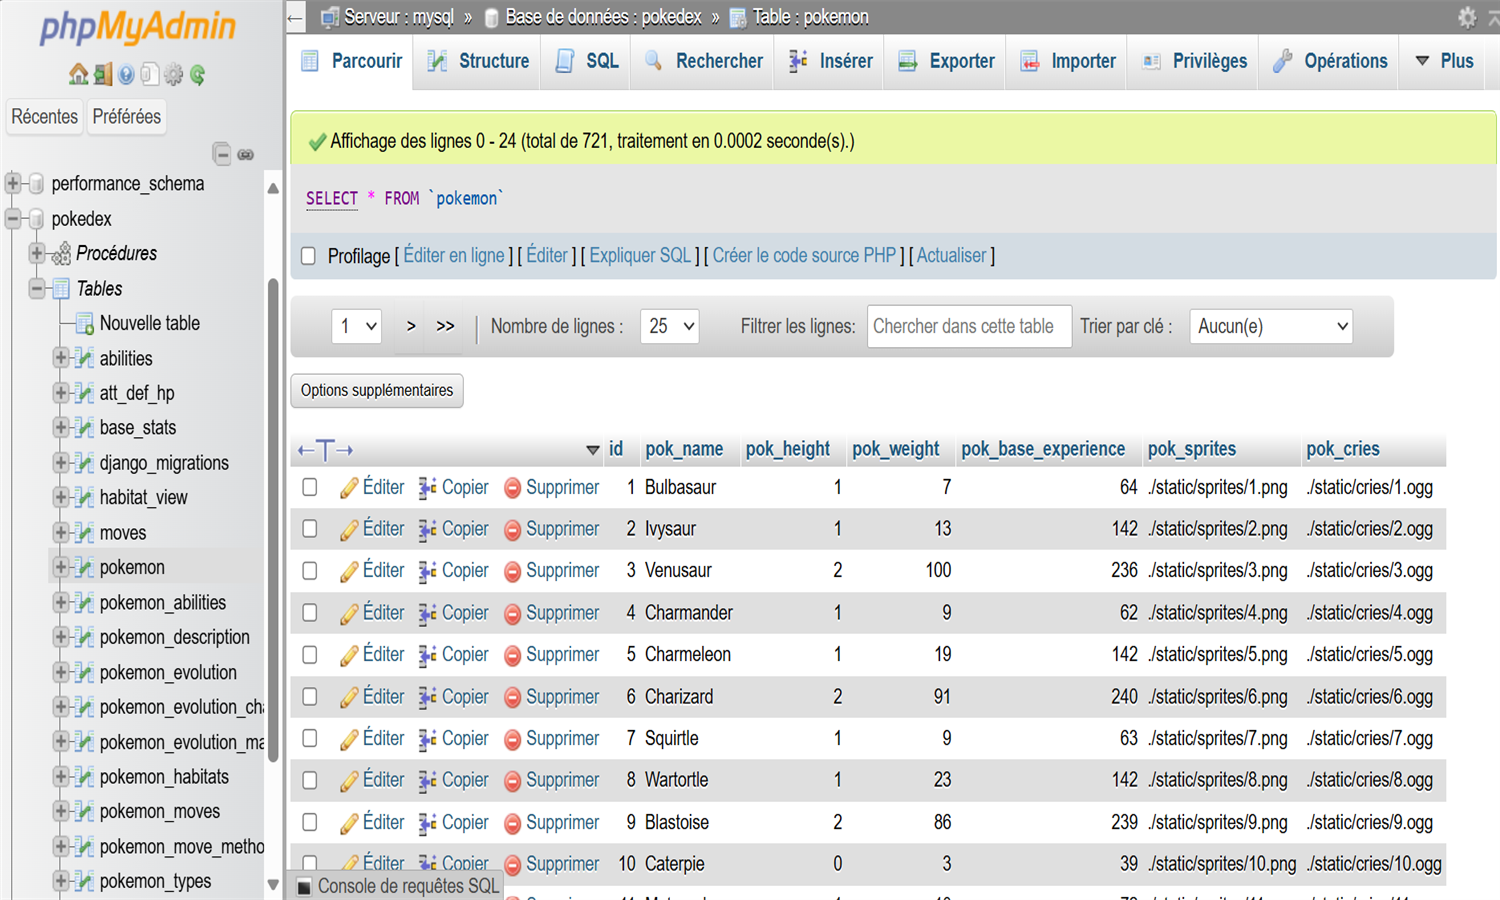Click the Expliquer SQL link
This screenshot has width=1500, height=900.
(640, 256)
